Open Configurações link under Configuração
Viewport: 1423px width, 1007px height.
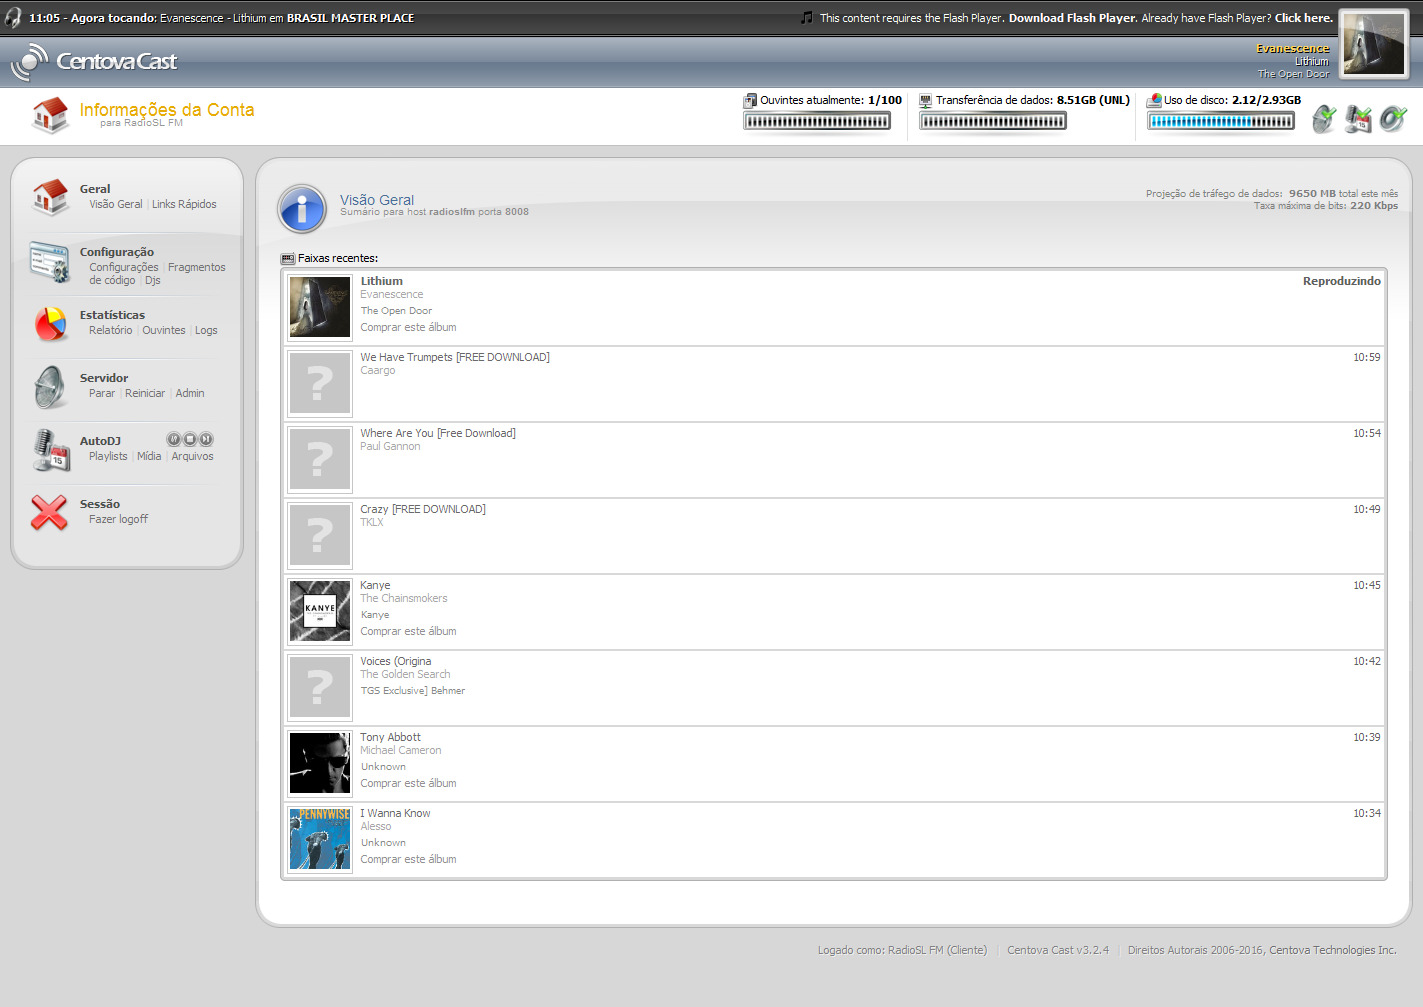click(x=124, y=267)
